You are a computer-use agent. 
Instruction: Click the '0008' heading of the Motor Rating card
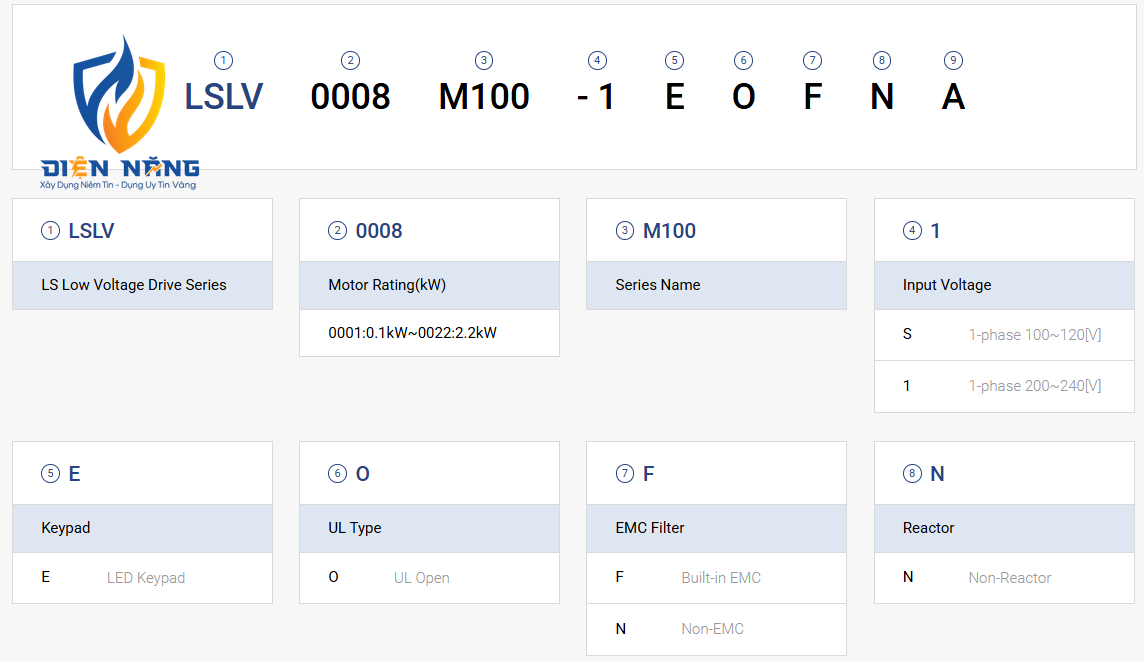click(379, 231)
